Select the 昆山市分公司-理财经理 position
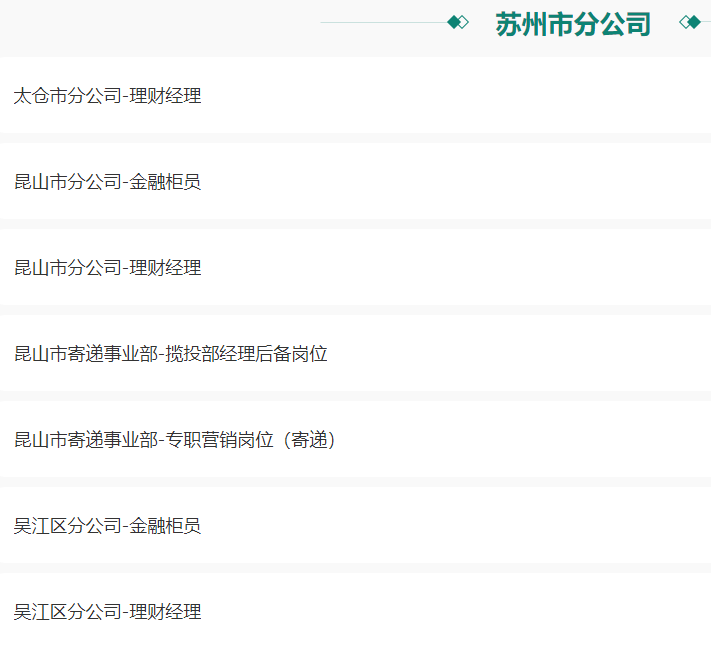 (x=108, y=268)
